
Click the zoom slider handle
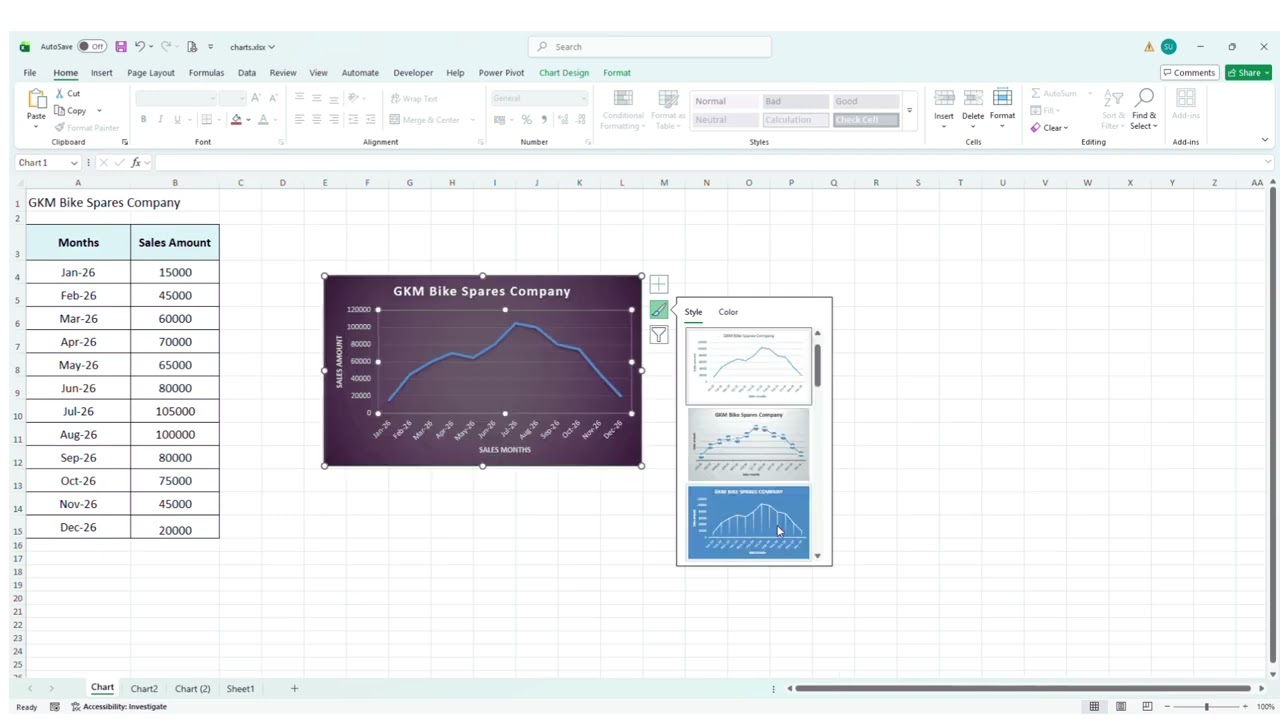[1206, 707]
